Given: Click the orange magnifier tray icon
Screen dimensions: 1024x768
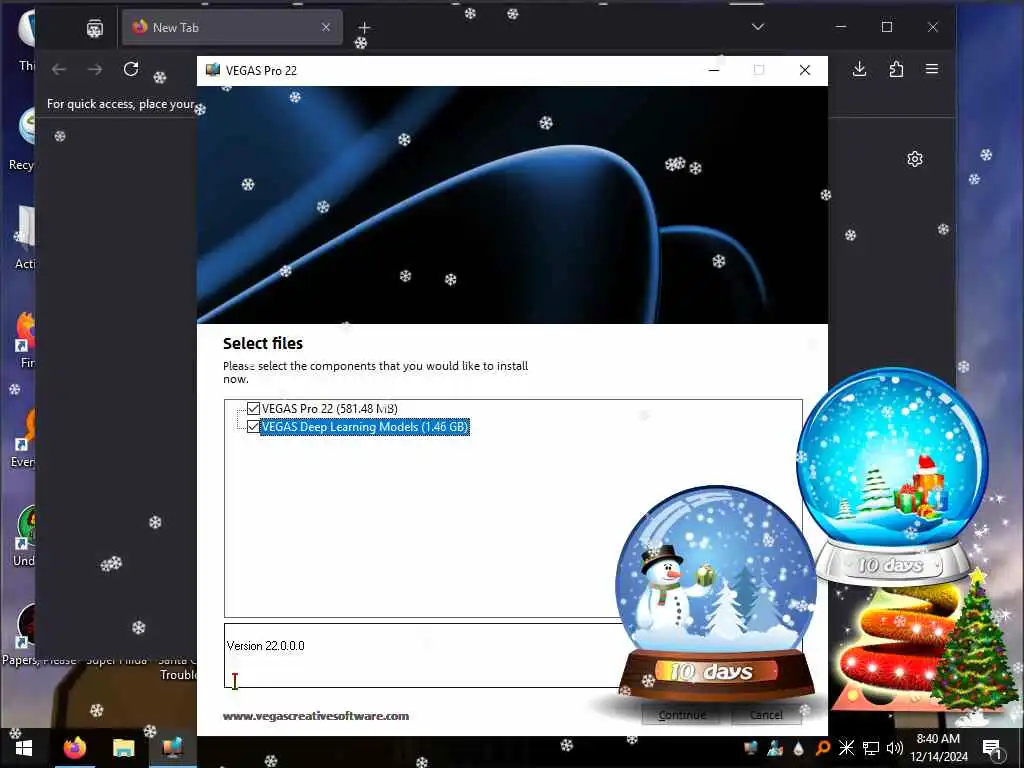Looking at the screenshot, I should coord(823,748).
